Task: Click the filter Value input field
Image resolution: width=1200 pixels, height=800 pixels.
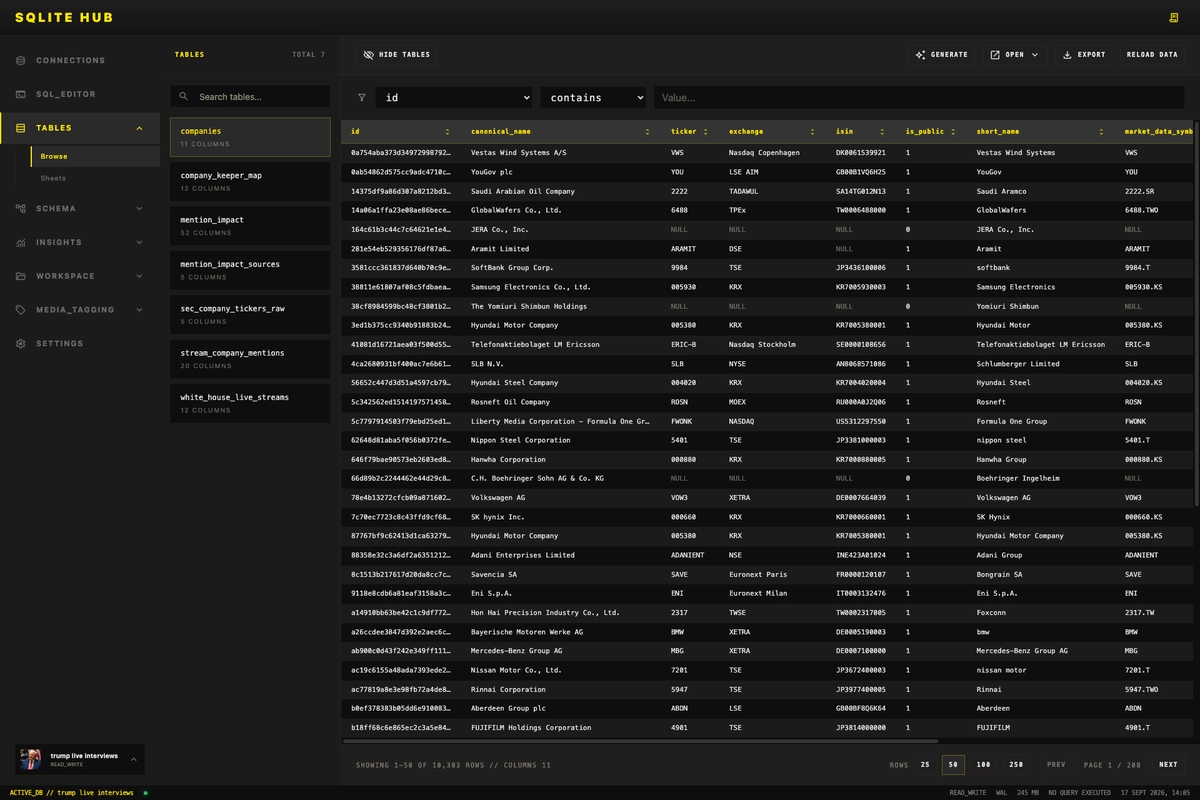Action: coord(920,98)
